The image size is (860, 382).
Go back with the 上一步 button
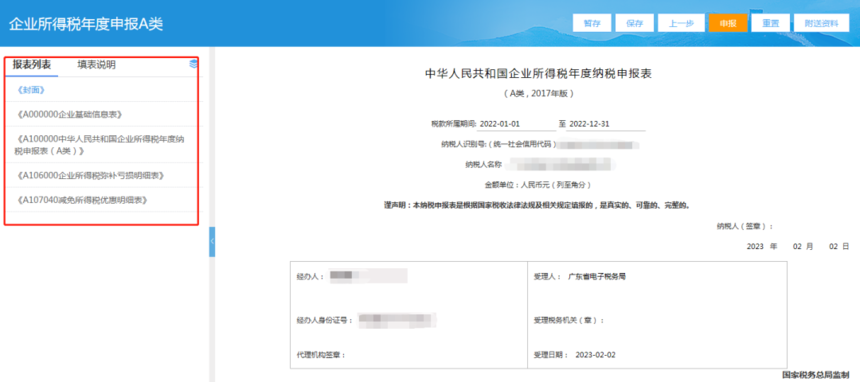(681, 23)
